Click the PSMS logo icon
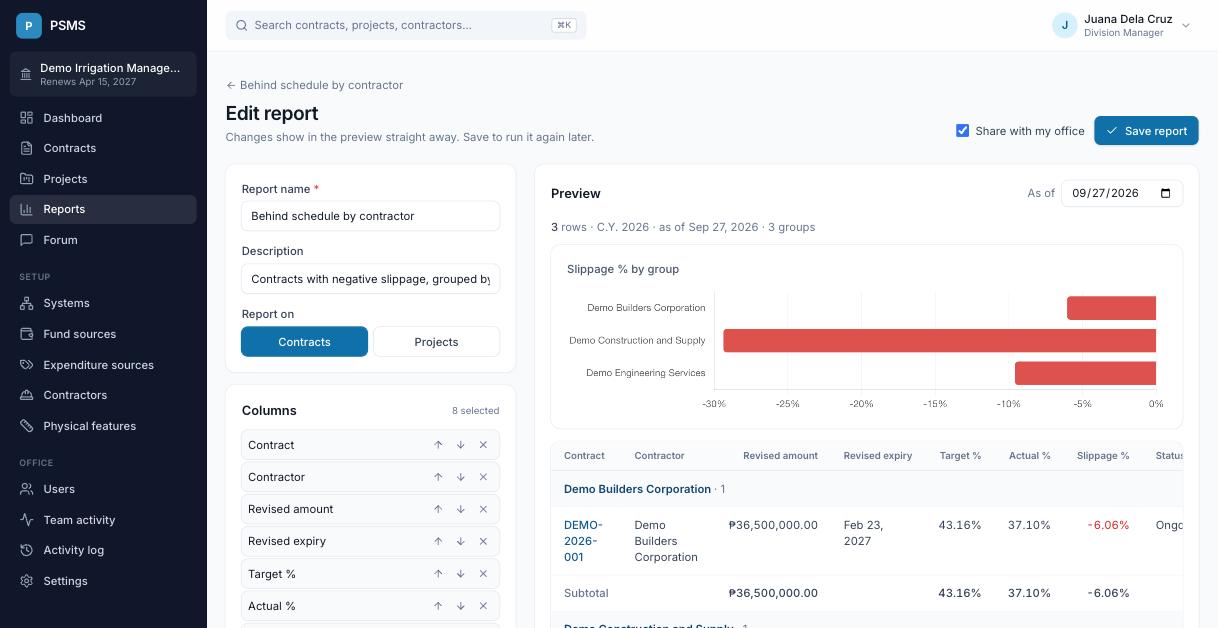Viewport: 1218px width, 628px height. [29, 25]
